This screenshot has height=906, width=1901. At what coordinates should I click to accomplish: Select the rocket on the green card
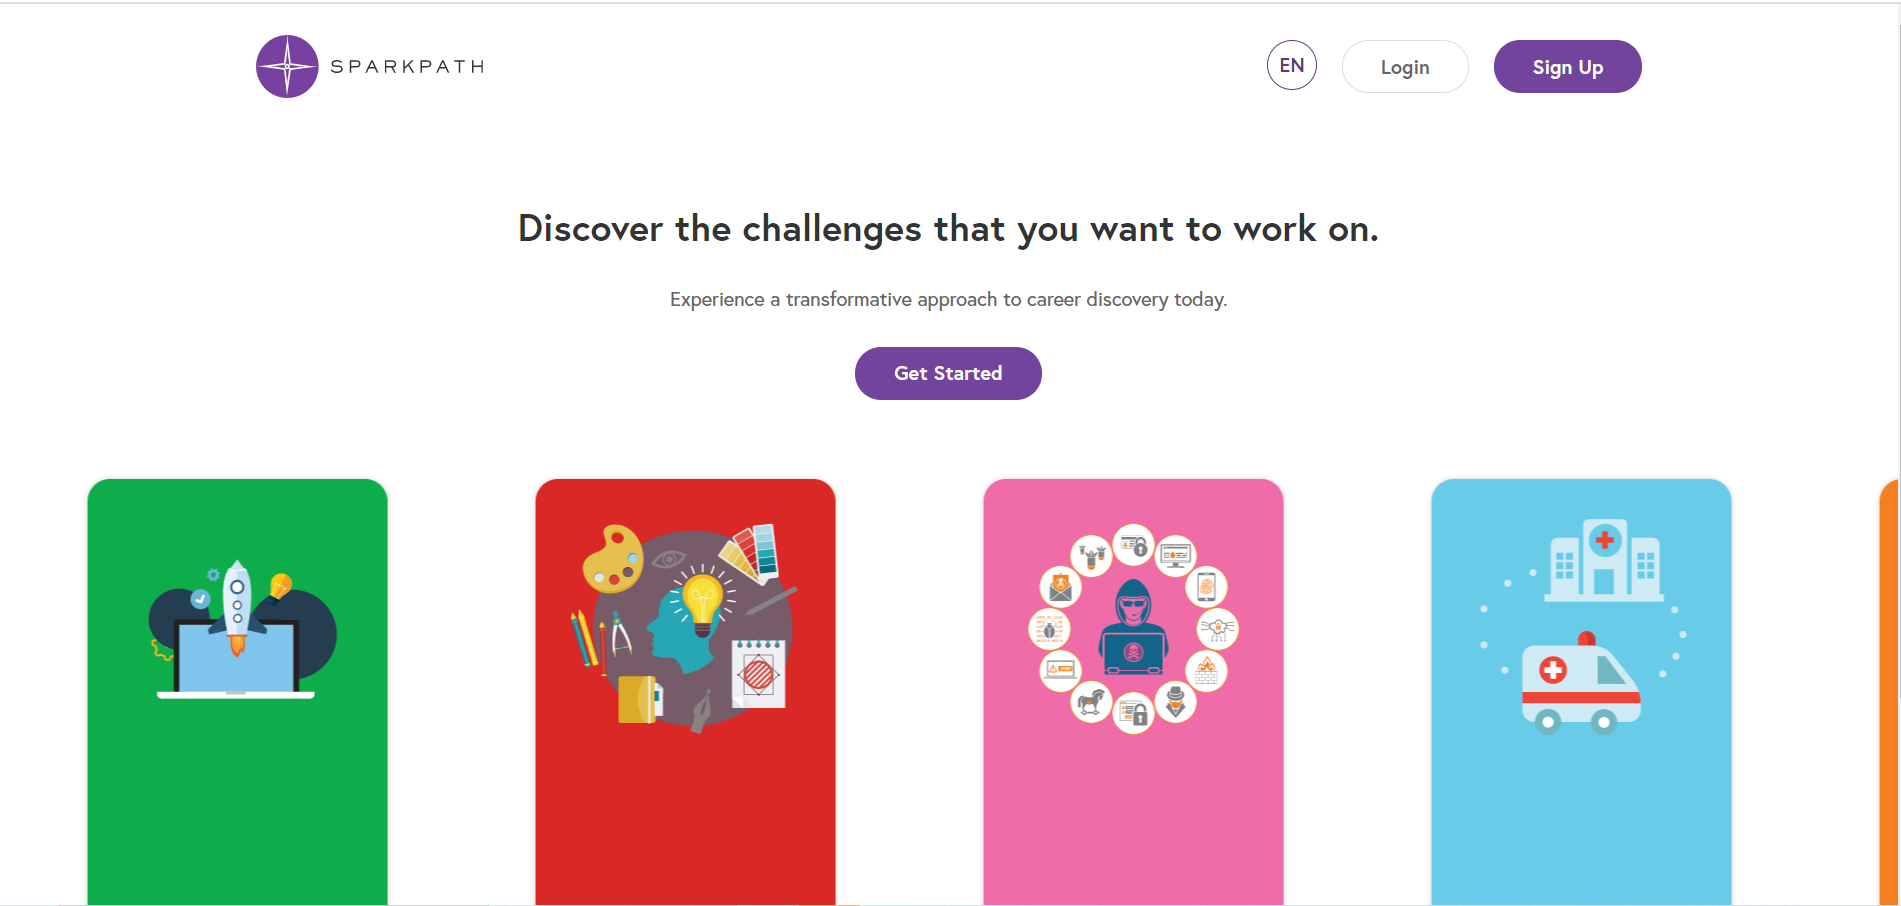237,606
